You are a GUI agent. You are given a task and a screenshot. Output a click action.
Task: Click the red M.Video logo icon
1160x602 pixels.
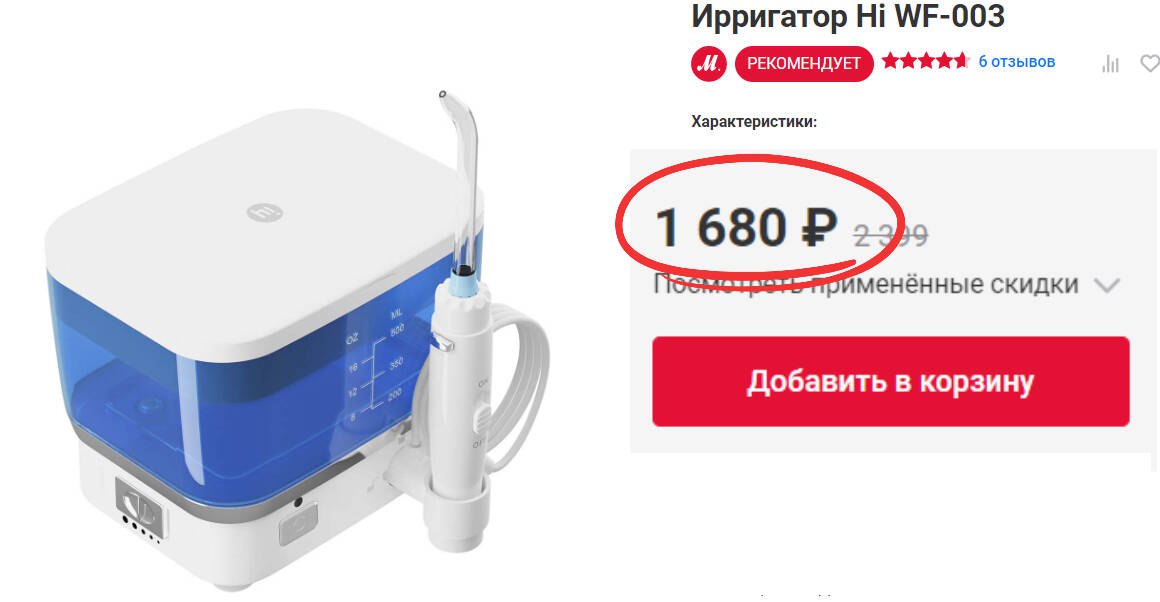(709, 64)
